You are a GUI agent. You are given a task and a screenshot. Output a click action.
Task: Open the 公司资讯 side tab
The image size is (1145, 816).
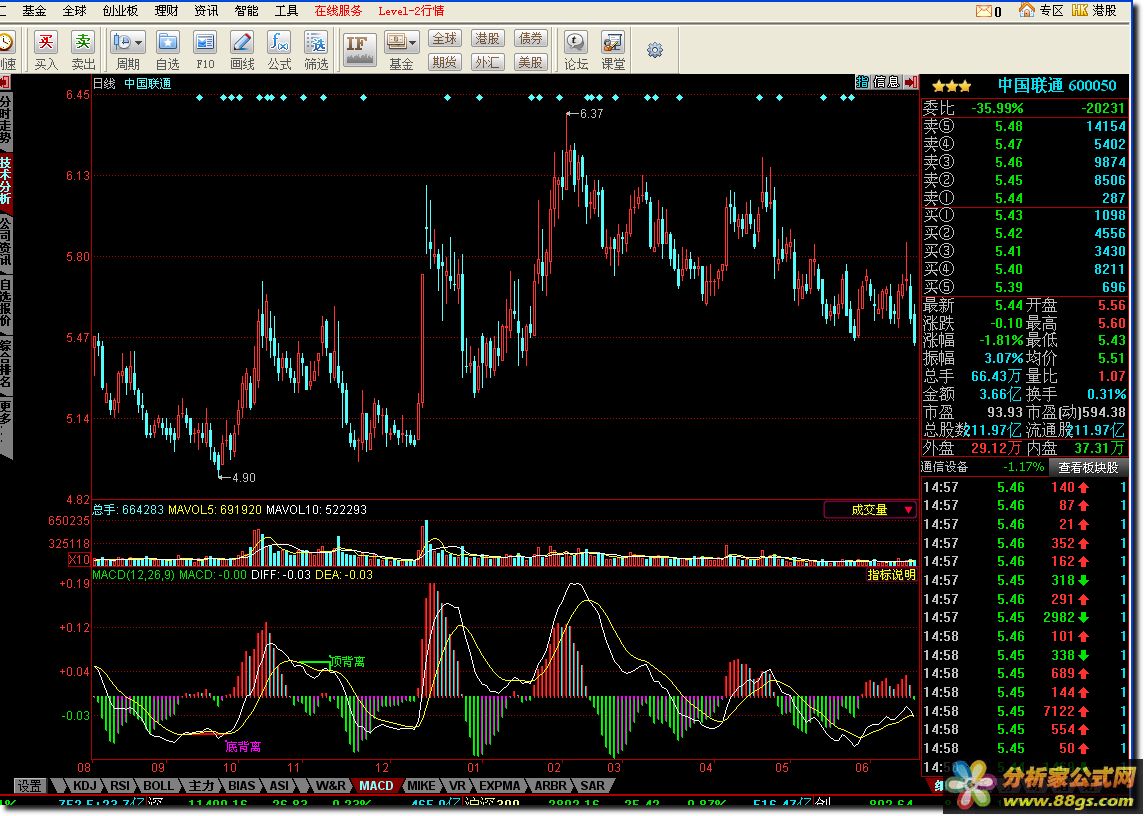pos(6,242)
